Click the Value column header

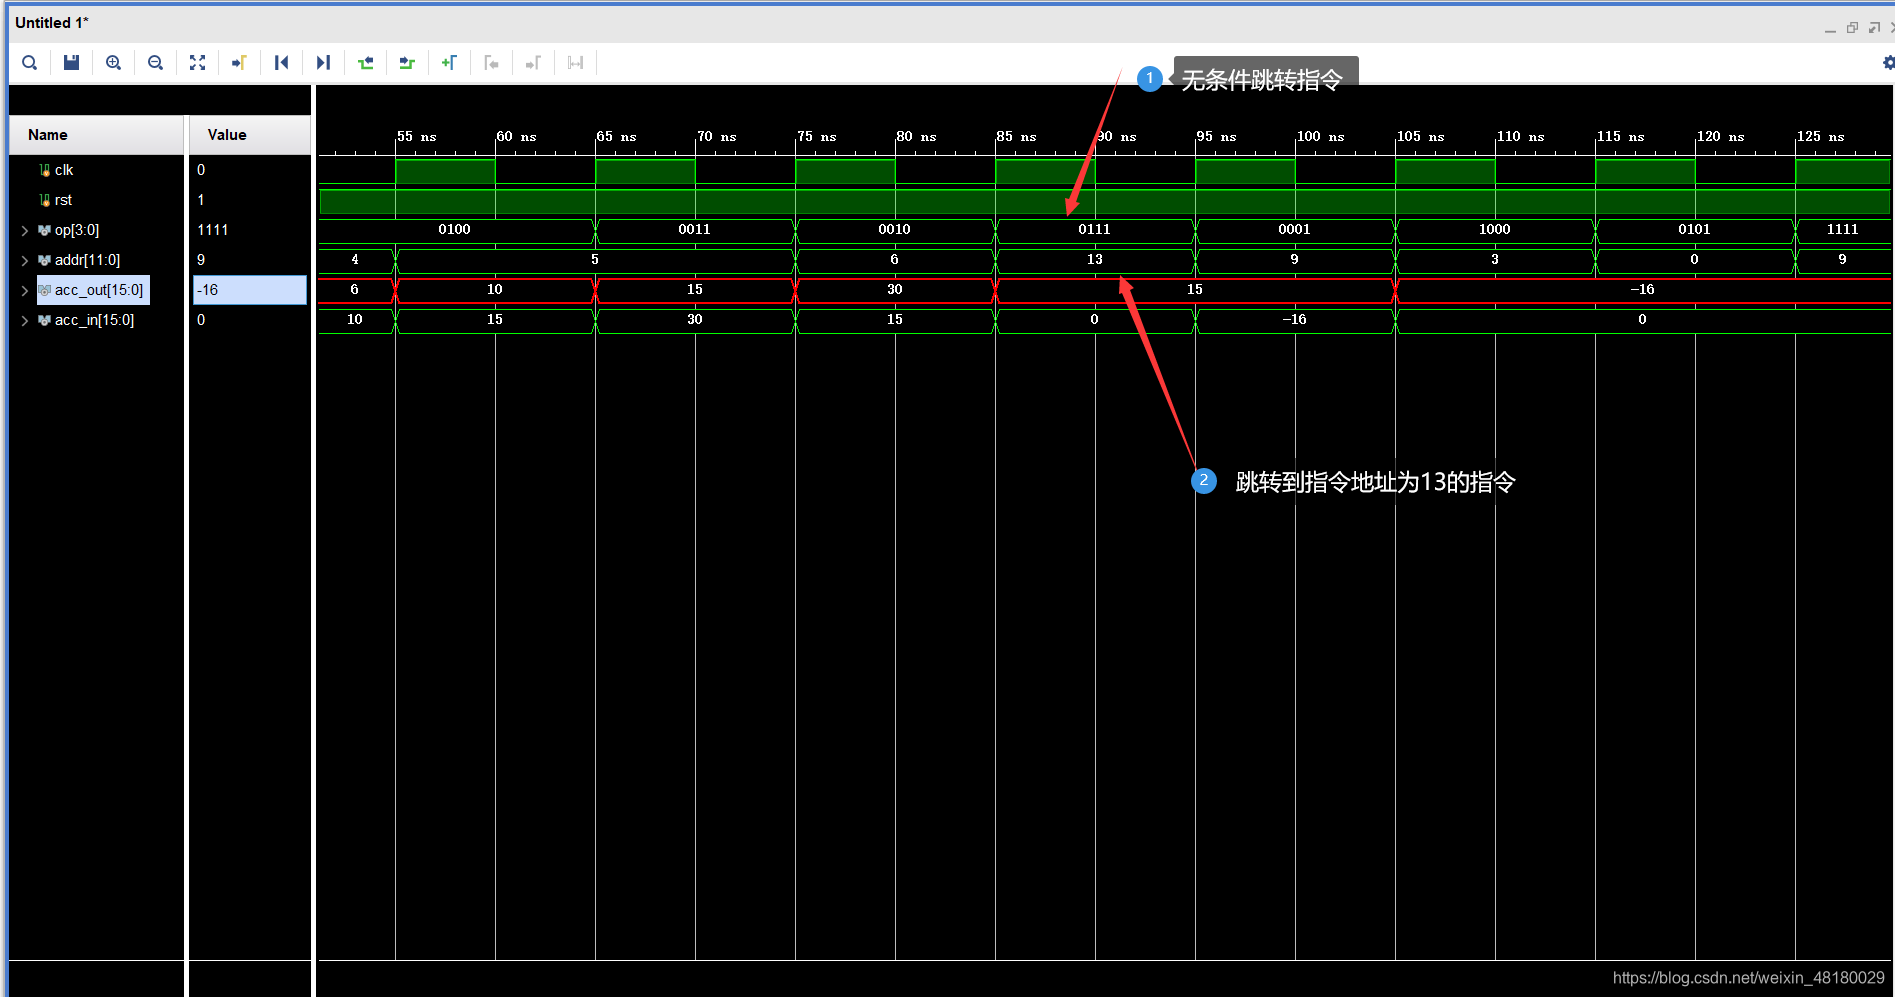click(250, 135)
